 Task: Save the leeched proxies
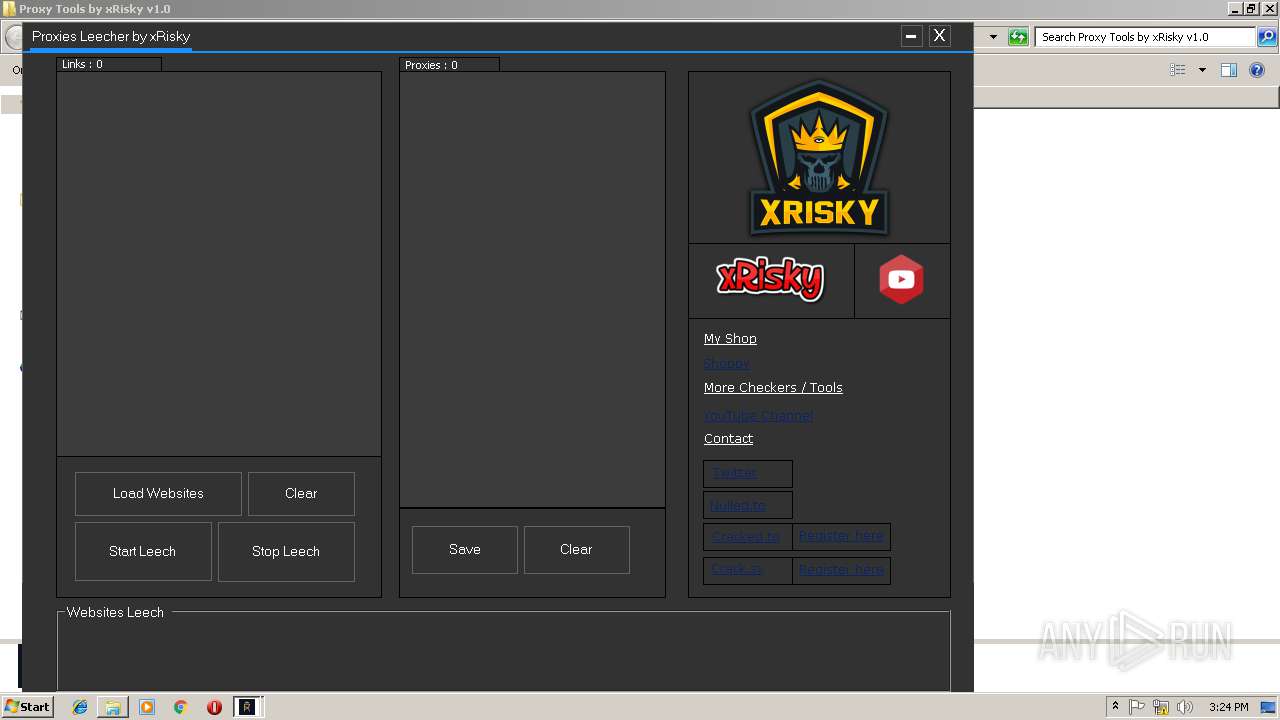pos(465,550)
